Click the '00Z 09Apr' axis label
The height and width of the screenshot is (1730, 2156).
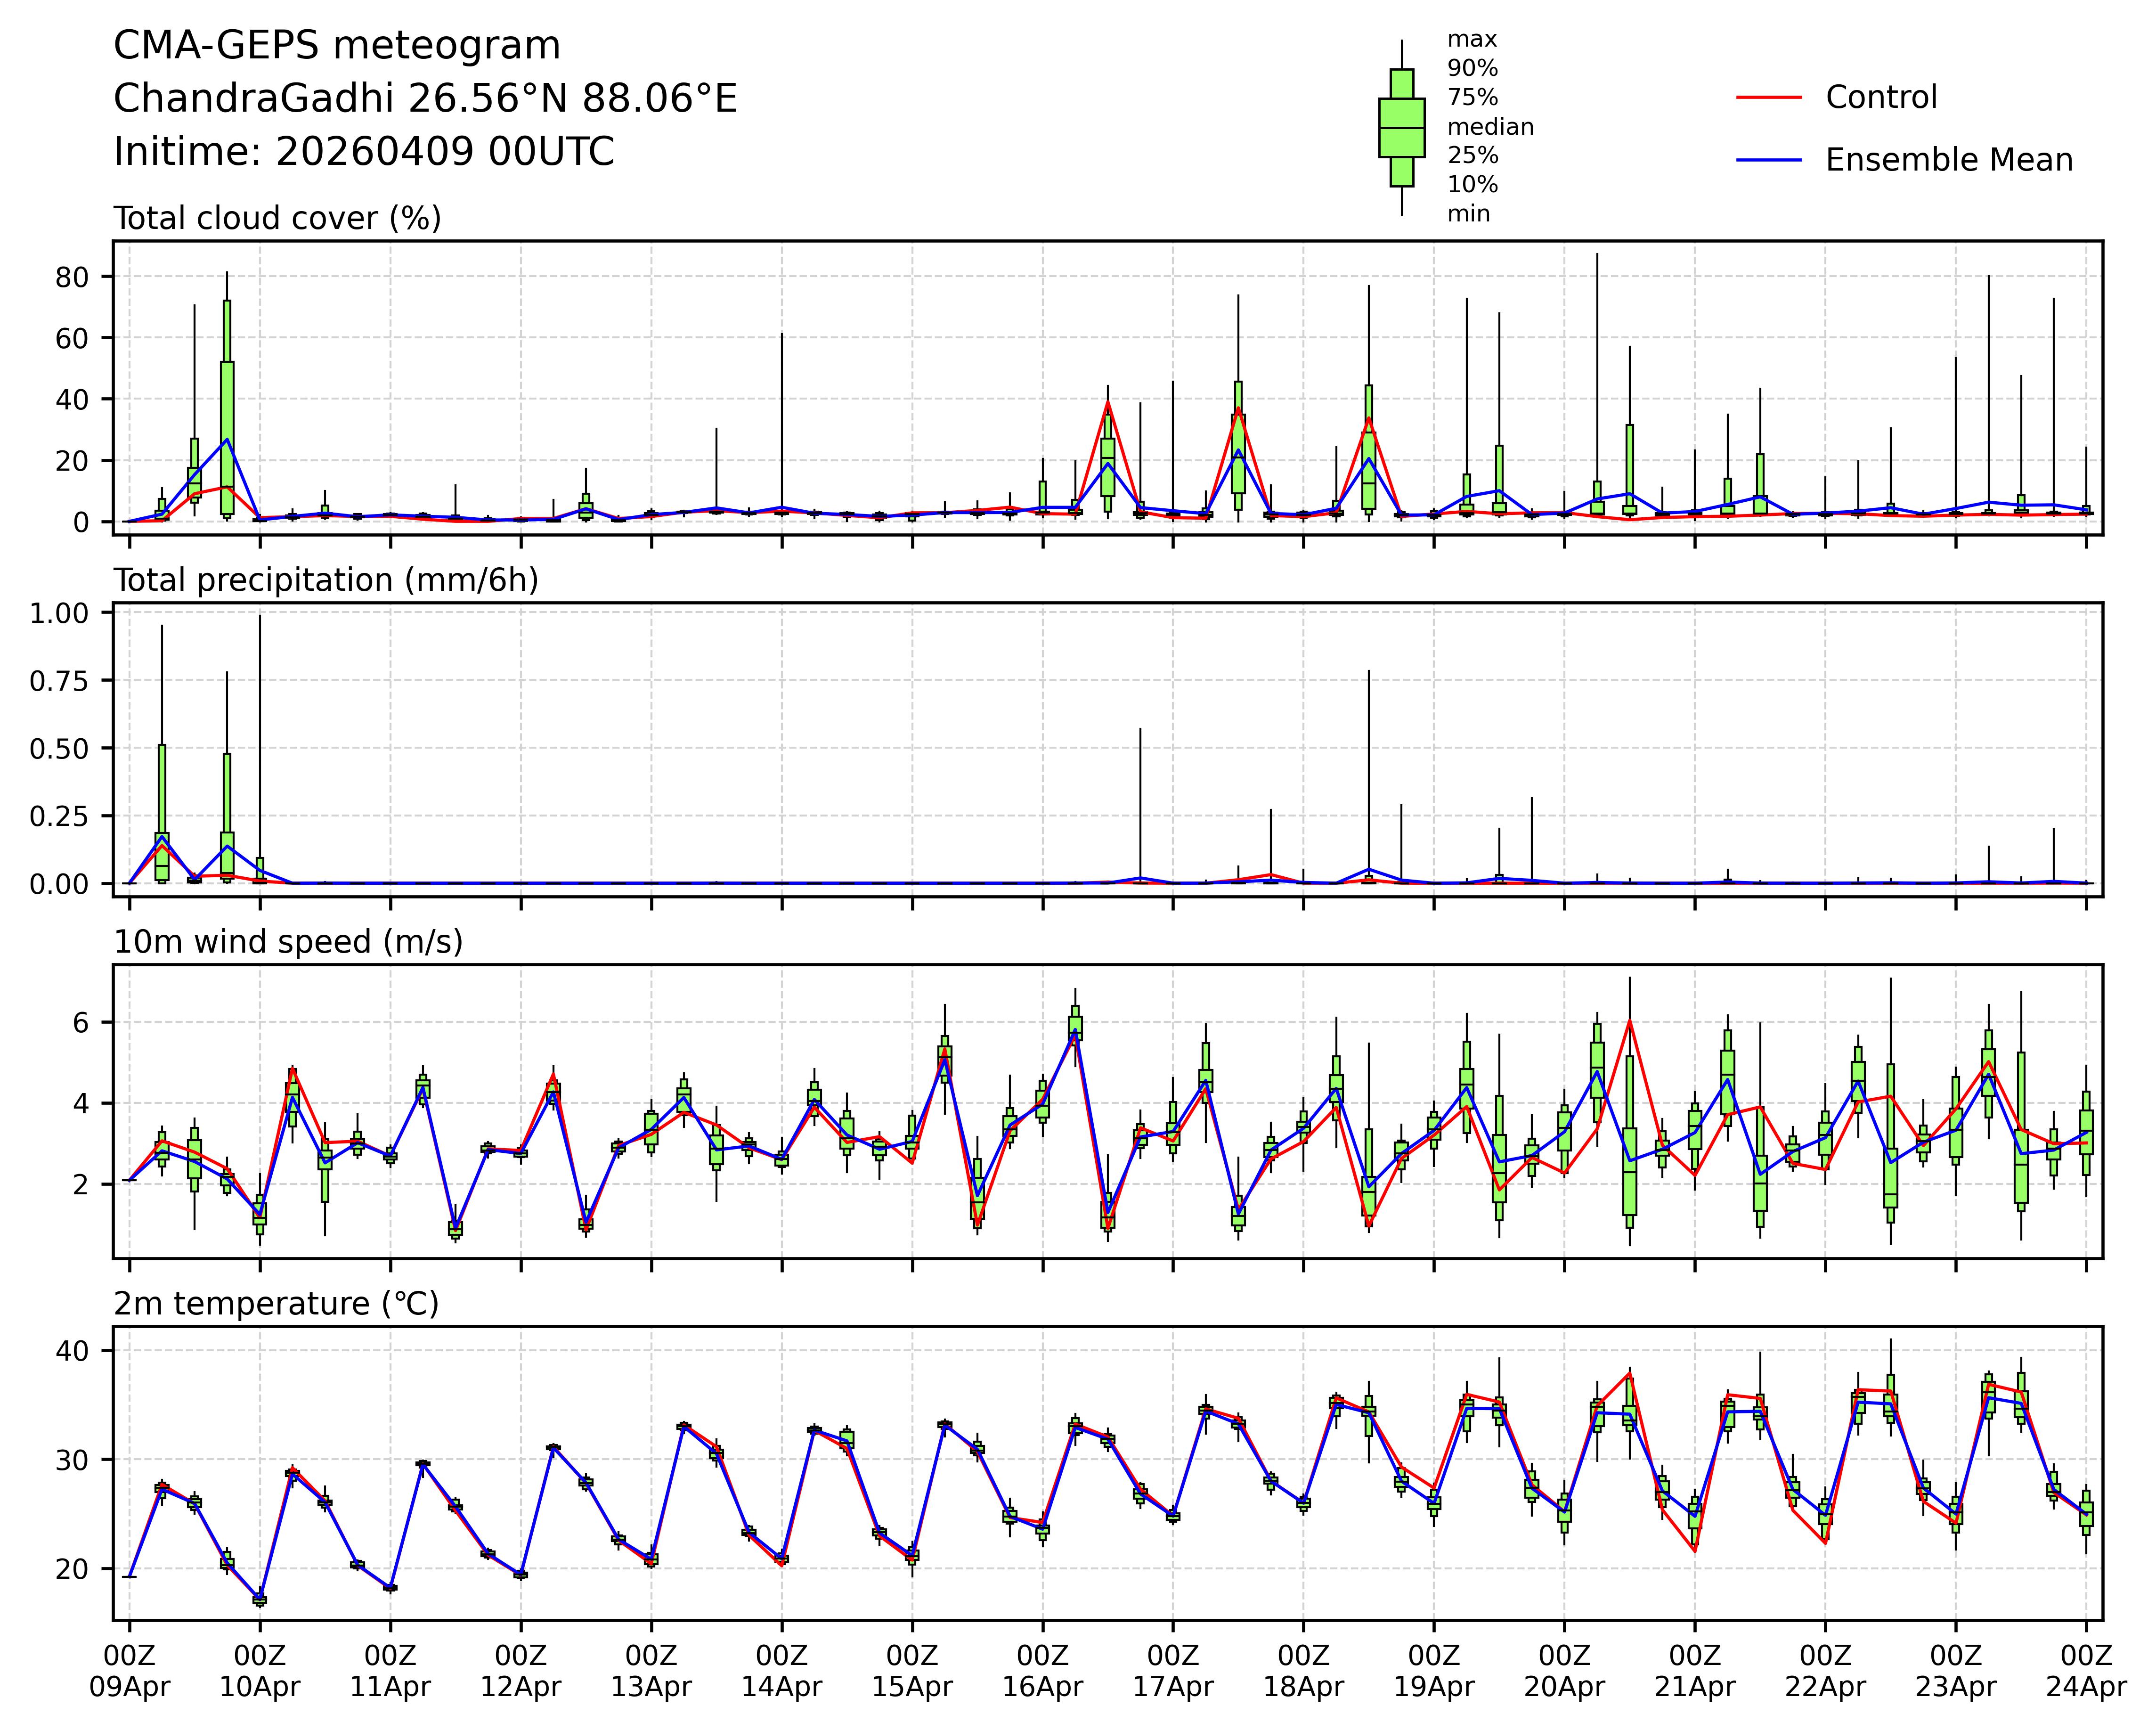[x=129, y=1671]
